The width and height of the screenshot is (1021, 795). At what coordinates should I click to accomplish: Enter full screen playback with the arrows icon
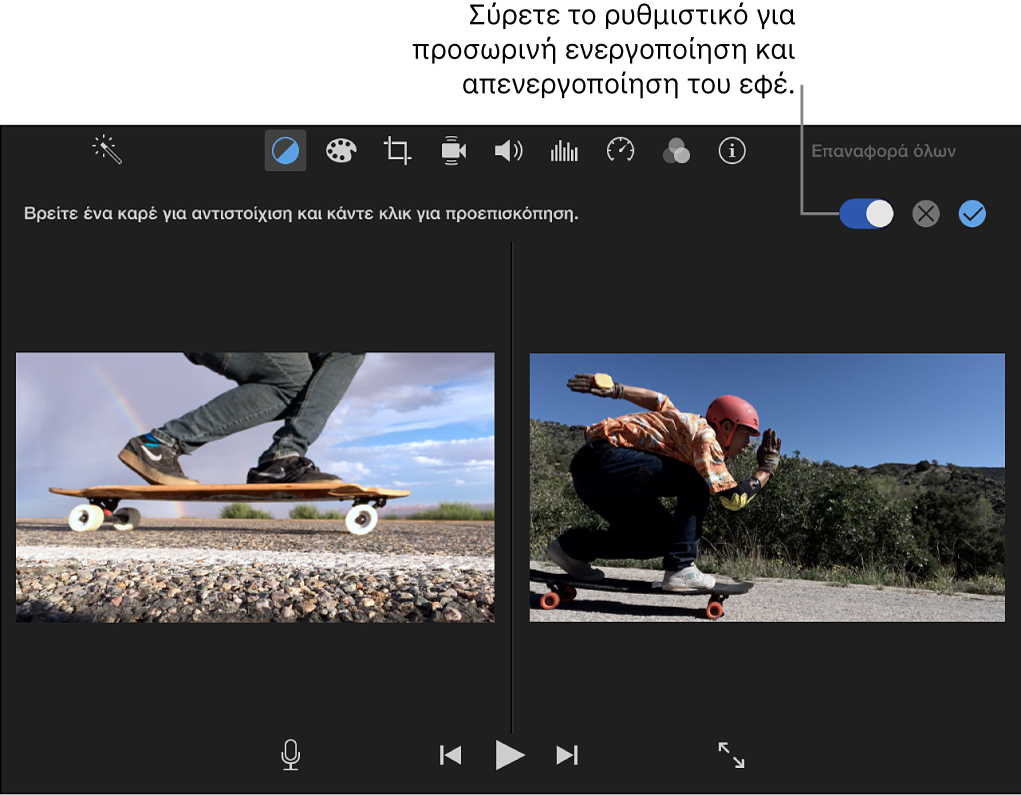pos(731,755)
